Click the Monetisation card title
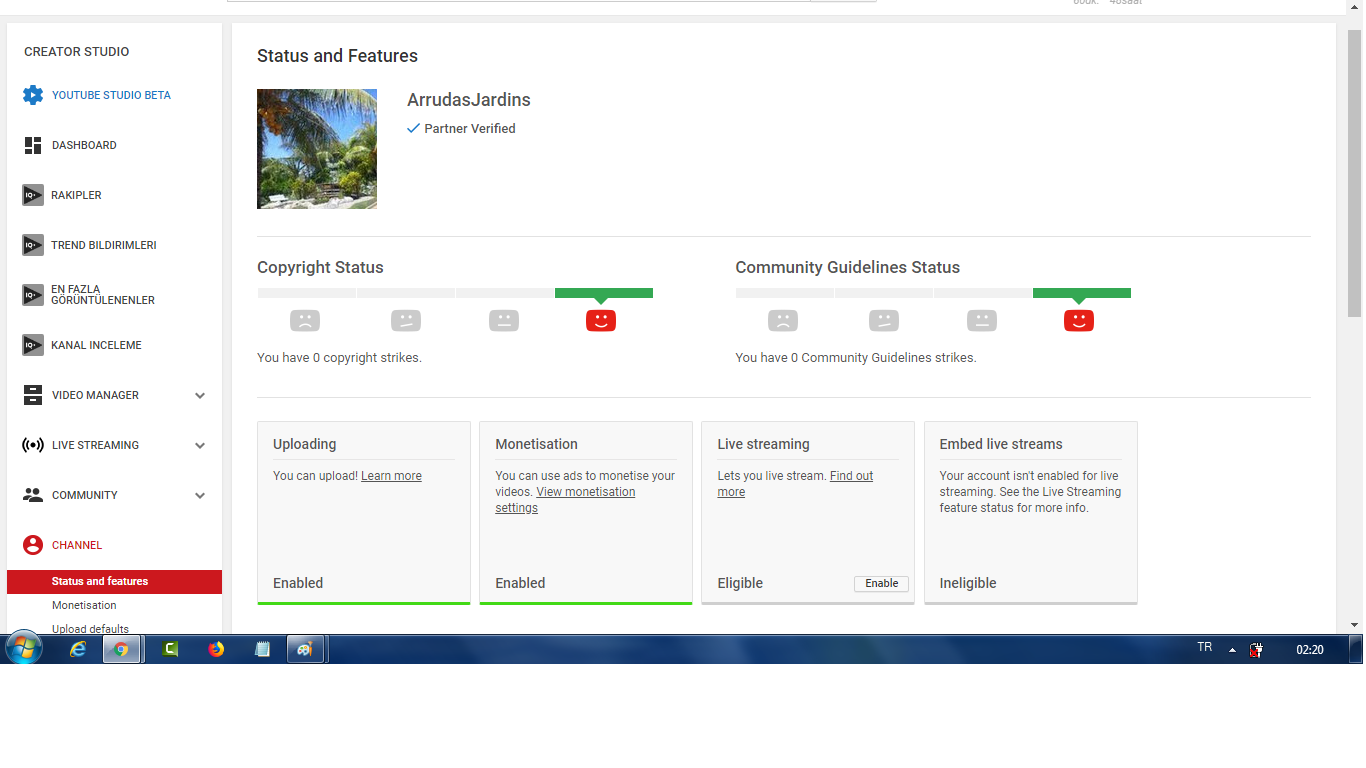1366x768 pixels. pyautogui.click(x=536, y=444)
